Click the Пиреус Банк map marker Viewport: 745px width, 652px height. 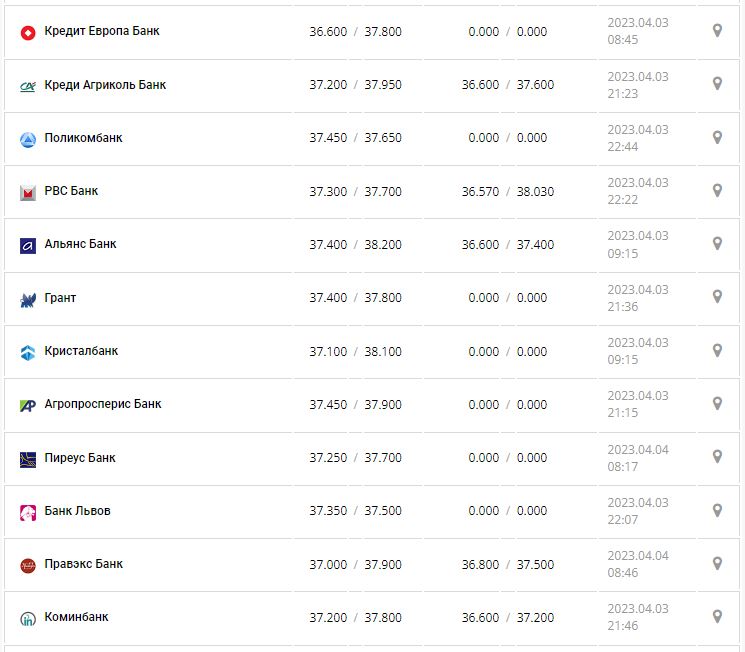pos(717,457)
